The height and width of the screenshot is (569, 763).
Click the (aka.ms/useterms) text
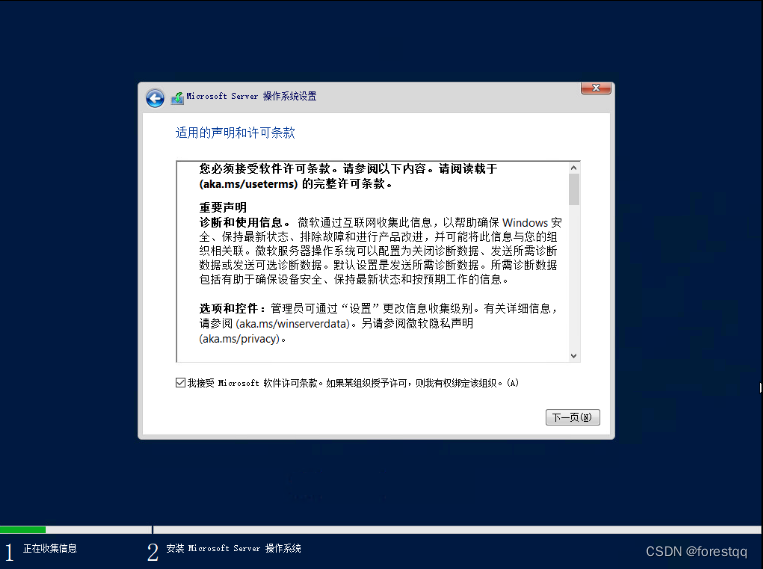[x=248, y=184]
